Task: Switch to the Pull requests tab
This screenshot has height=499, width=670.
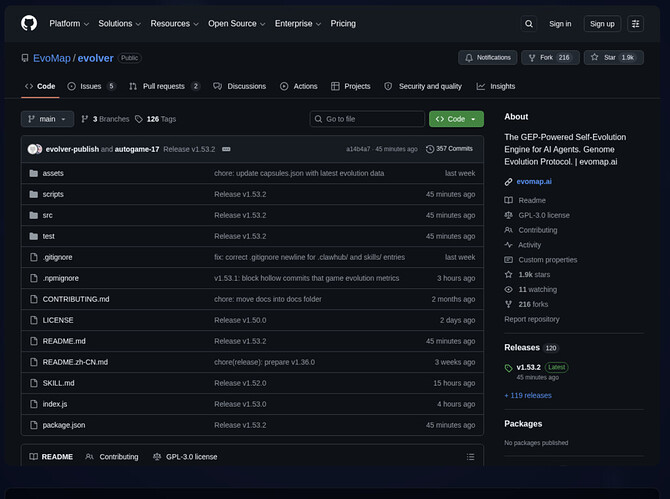Action: click(x=164, y=86)
